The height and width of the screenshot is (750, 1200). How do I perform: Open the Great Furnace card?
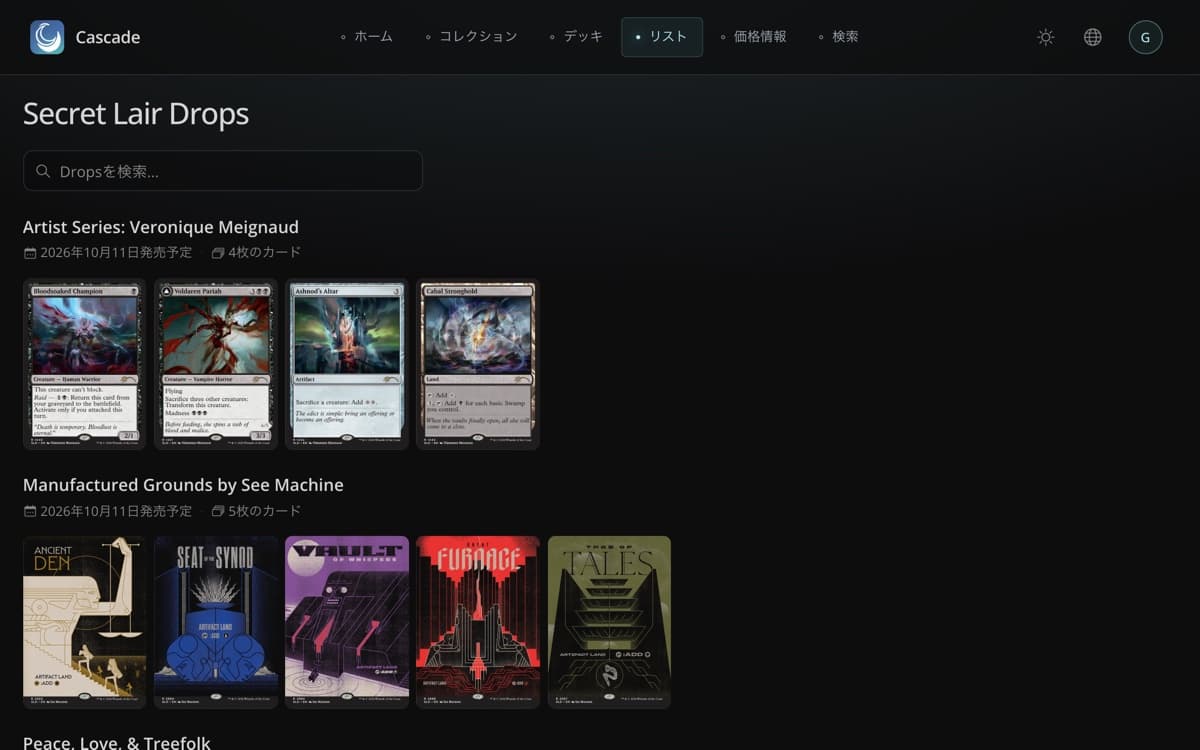tap(478, 622)
